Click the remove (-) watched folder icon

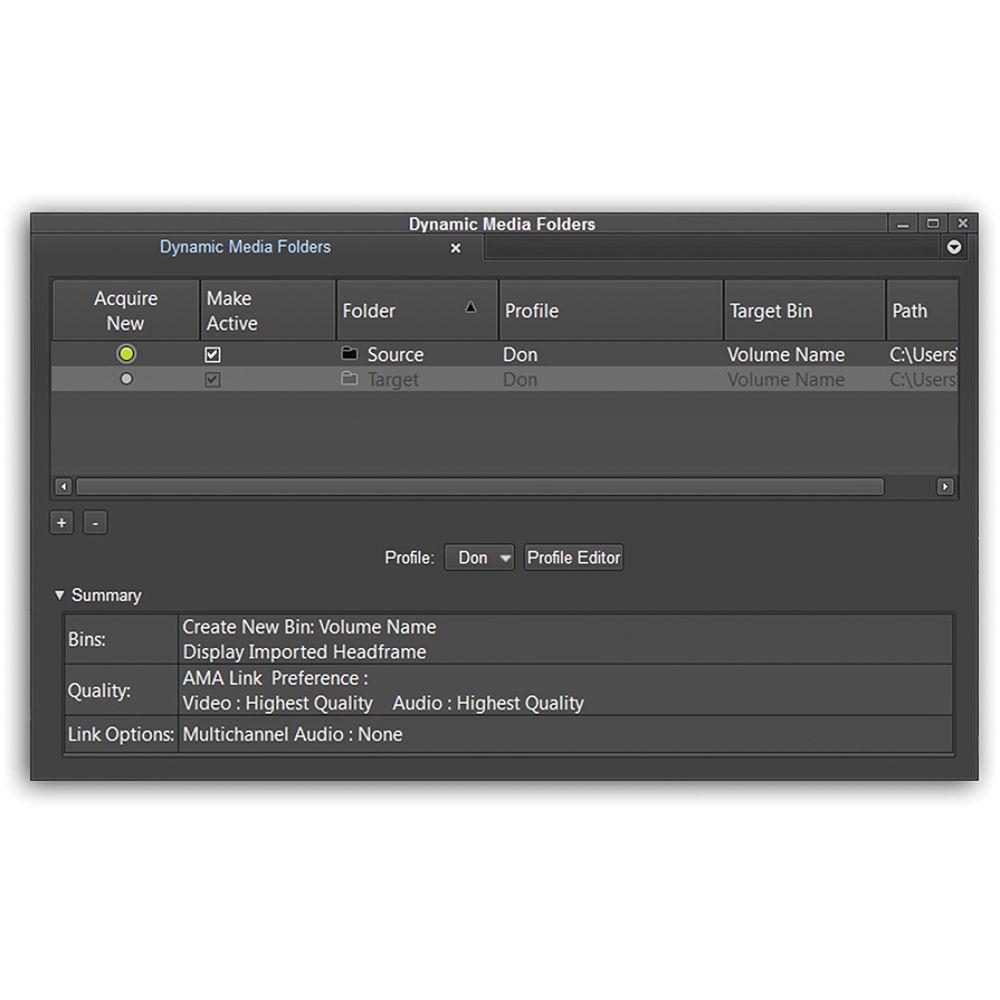tap(95, 522)
